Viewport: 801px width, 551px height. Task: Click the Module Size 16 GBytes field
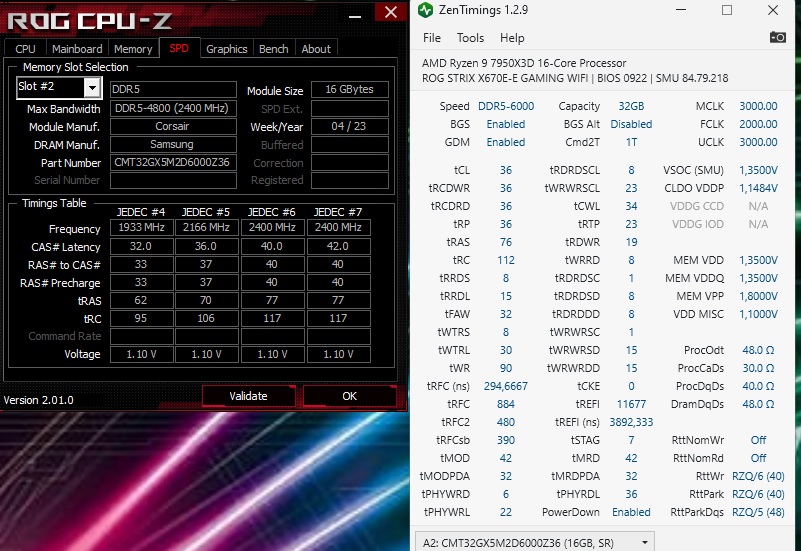point(349,89)
